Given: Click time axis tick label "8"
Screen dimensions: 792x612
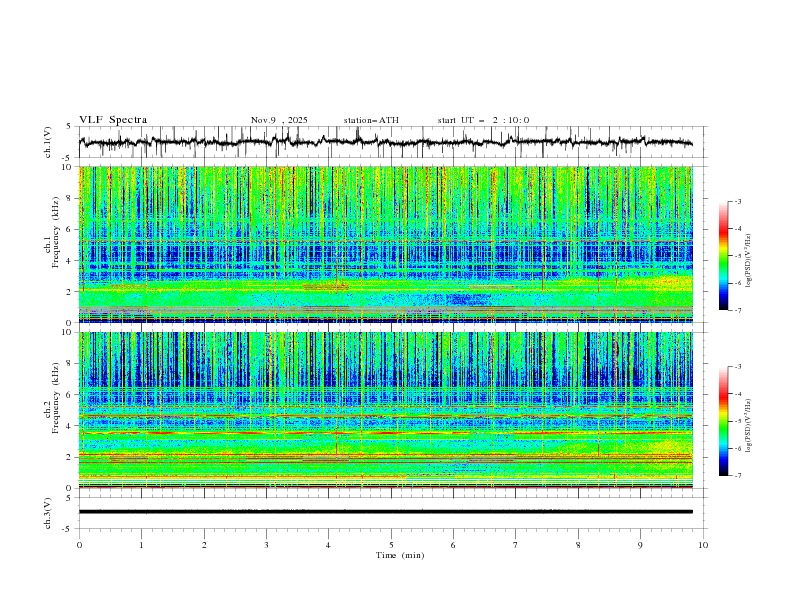Looking at the screenshot, I should pyautogui.click(x=578, y=545).
